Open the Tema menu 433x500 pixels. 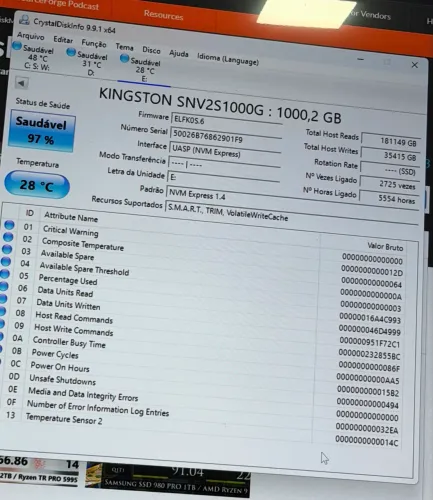124,47
